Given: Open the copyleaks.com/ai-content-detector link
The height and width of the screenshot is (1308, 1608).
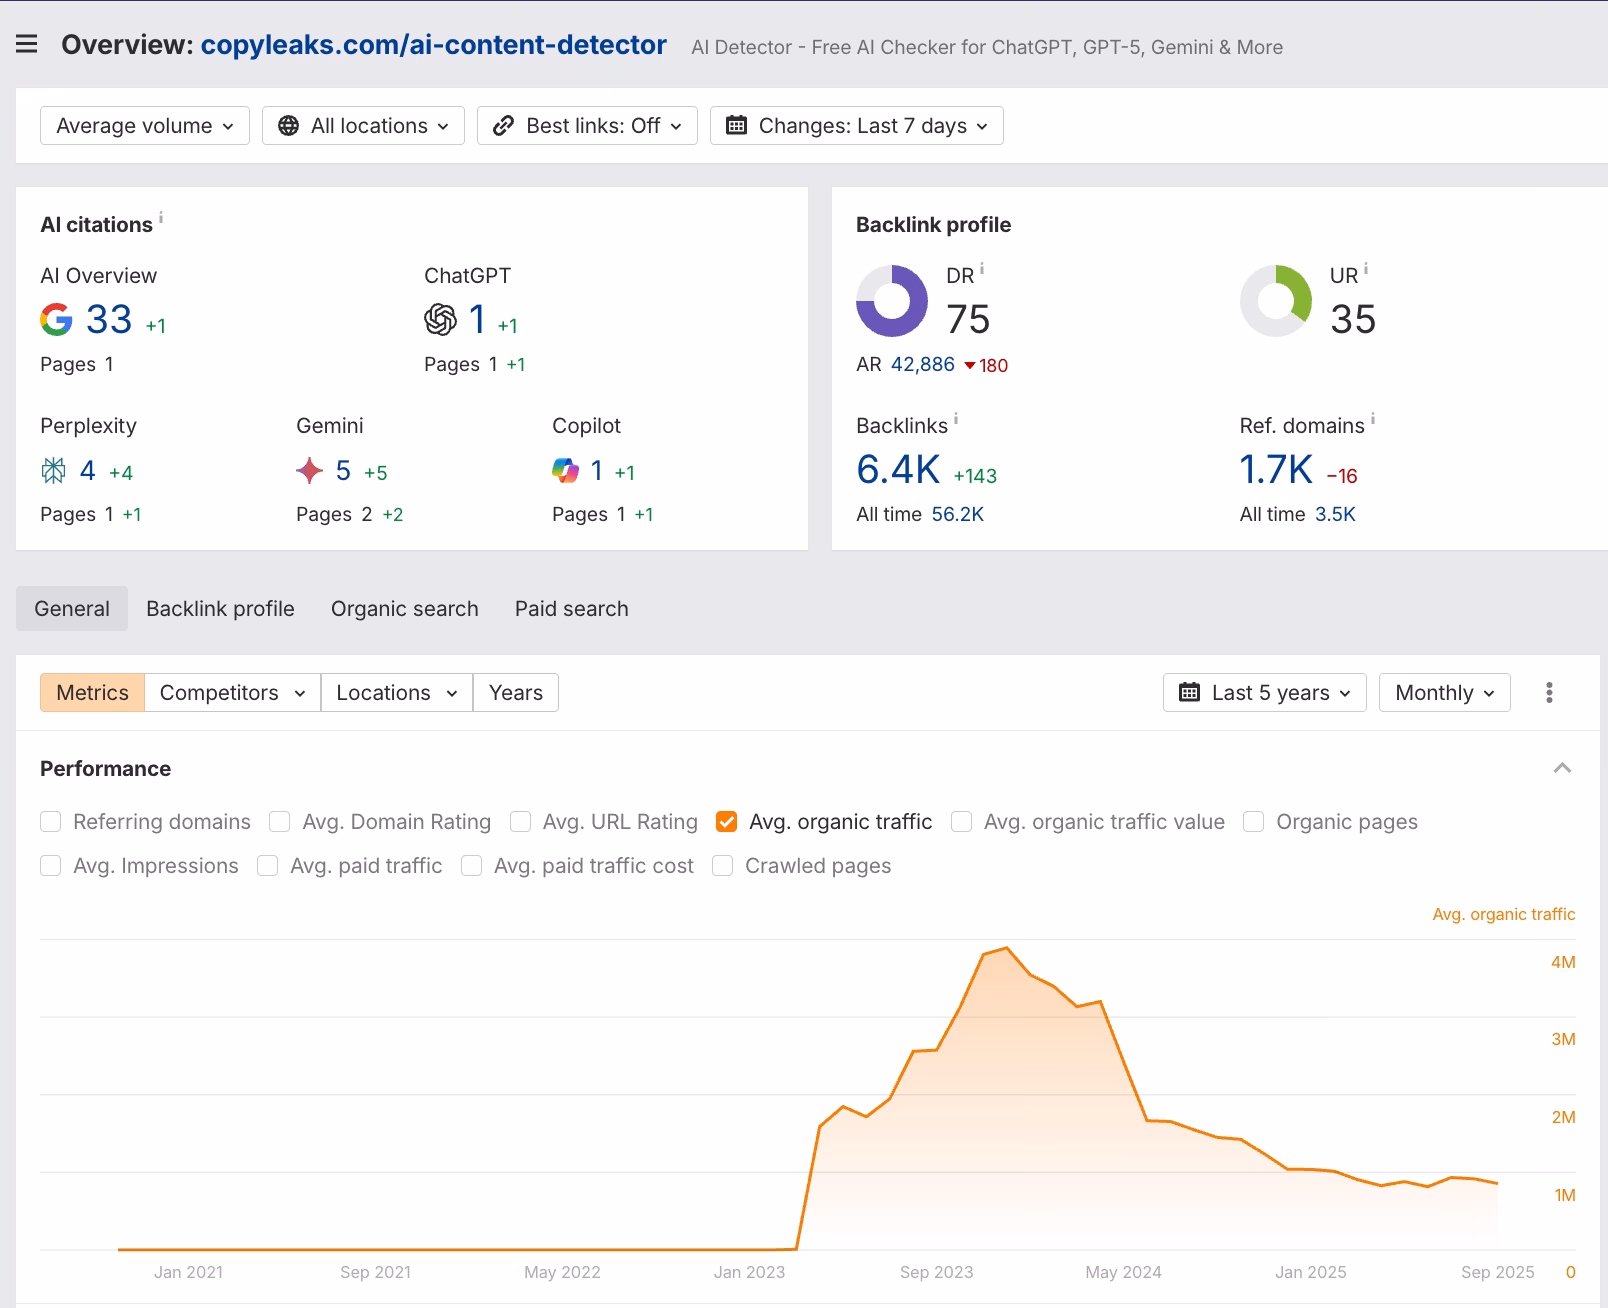Looking at the screenshot, I should 434,45.
